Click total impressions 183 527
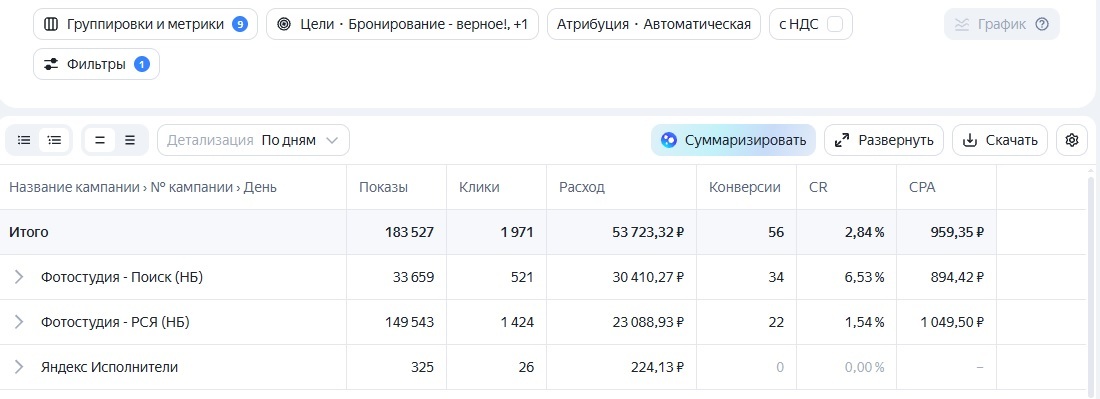 click(410, 232)
